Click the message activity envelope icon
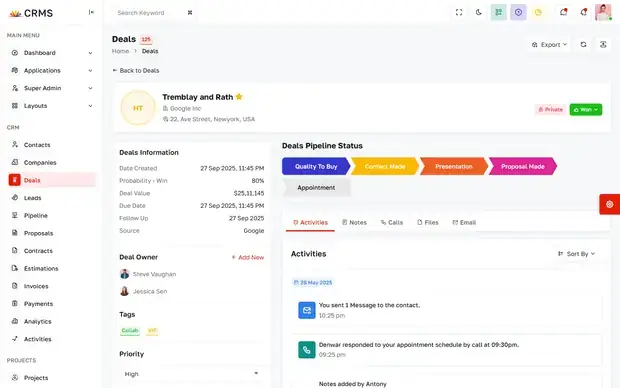This screenshot has height=388, width=620. 307,310
